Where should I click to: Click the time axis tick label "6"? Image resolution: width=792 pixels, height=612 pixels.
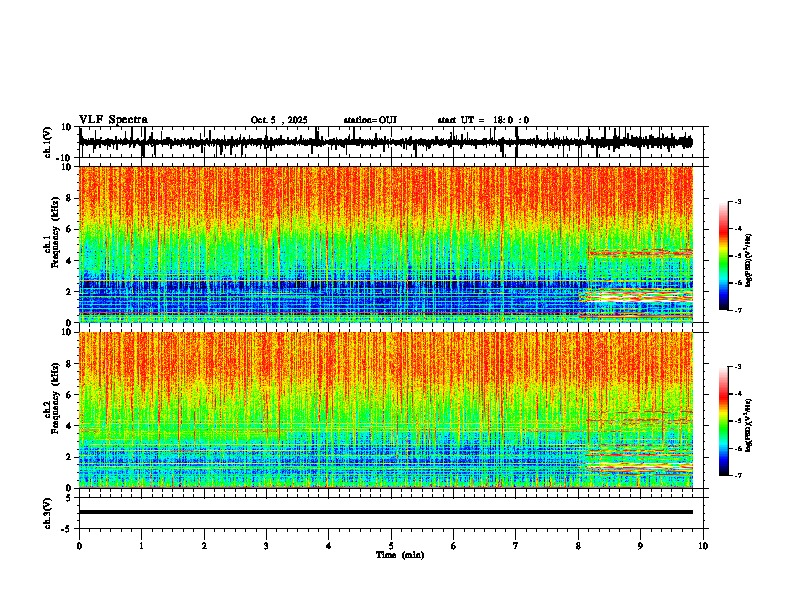pos(453,546)
